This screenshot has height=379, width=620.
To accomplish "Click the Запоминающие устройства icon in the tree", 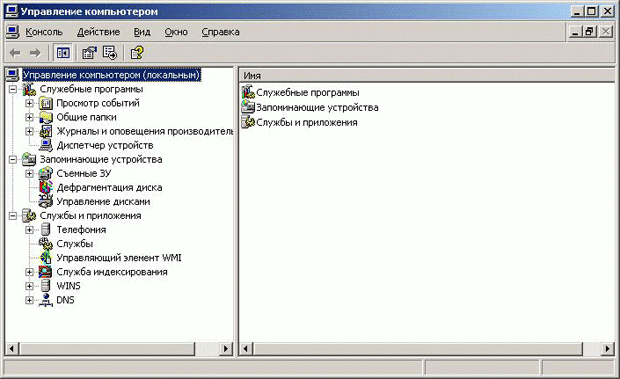I will [x=29, y=159].
